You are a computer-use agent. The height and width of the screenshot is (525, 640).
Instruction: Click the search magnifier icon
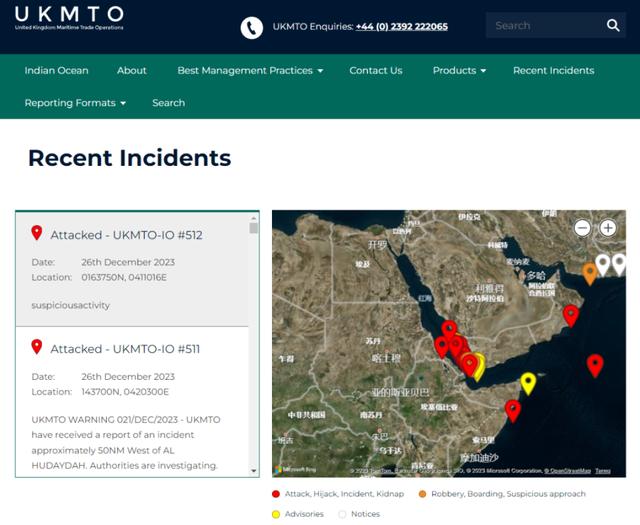coord(613,25)
